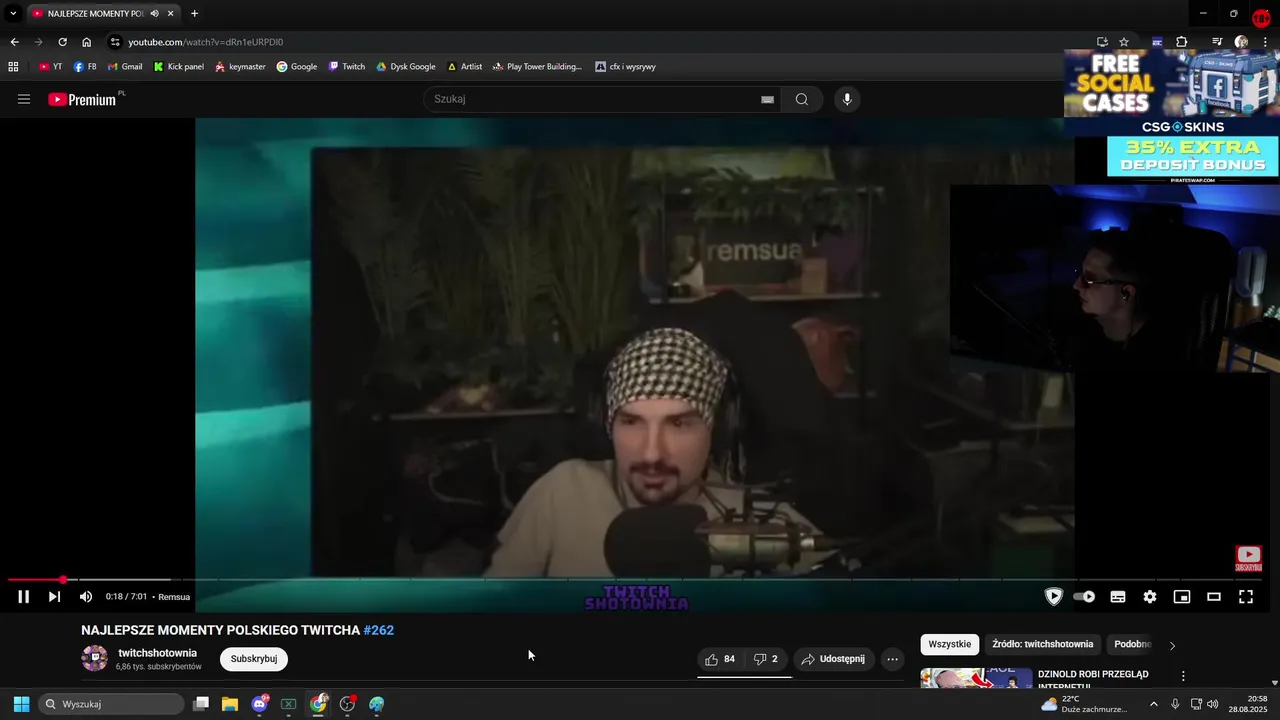Open the browser tab search dropdown
1280x720 pixels.
13,13
